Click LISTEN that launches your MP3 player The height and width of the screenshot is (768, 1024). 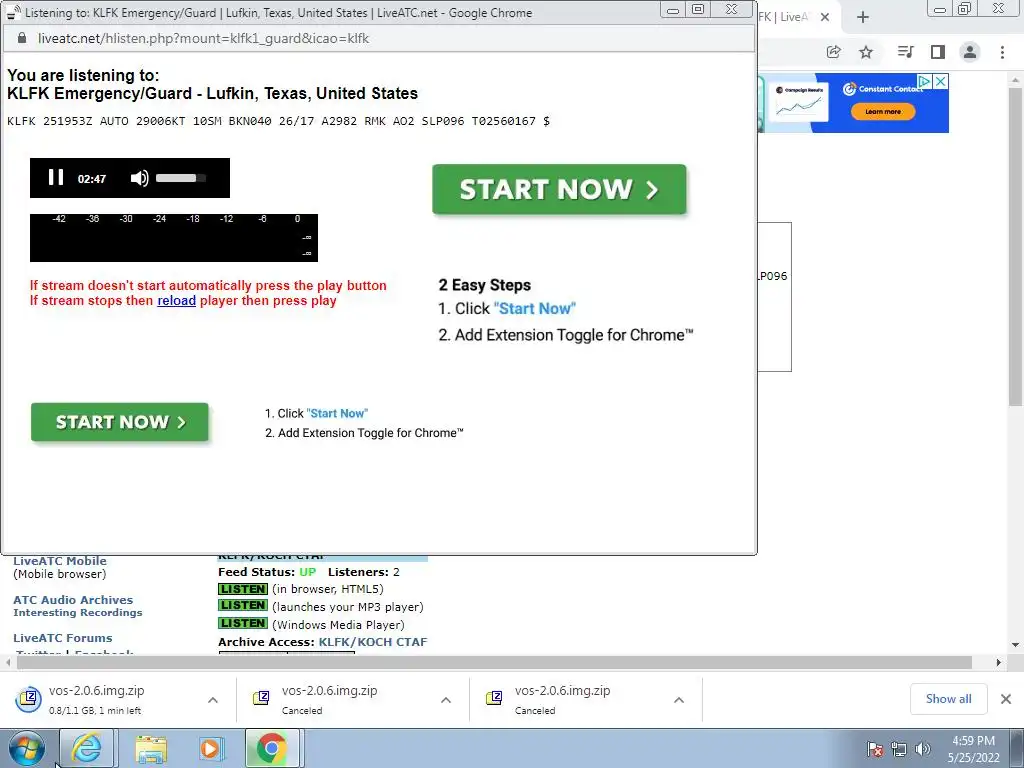coord(243,606)
